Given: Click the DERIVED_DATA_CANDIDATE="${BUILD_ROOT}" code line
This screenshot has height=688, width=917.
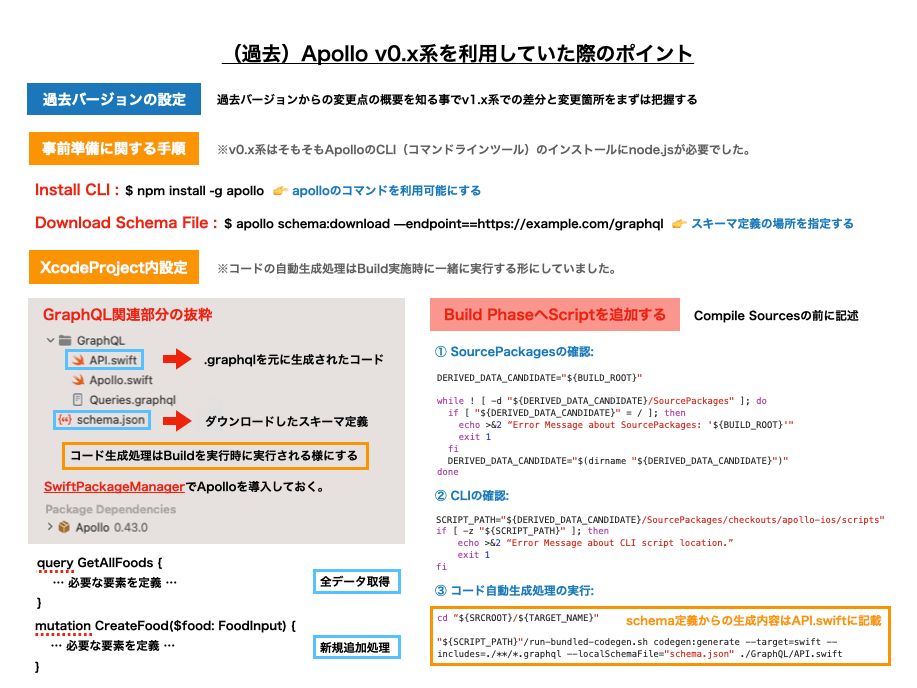Looking at the screenshot, I should pyautogui.click(x=539, y=378).
